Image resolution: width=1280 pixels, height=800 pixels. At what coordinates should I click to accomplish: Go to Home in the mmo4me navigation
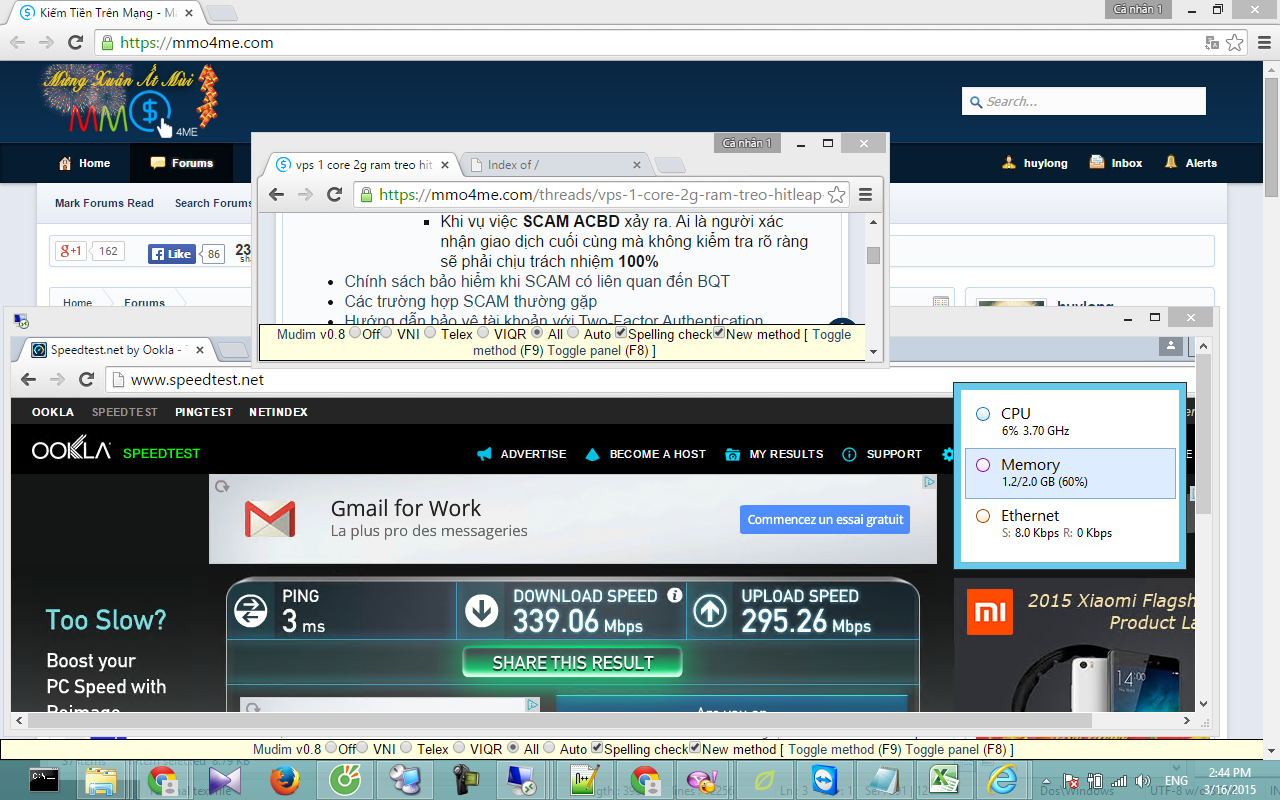[x=84, y=163]
